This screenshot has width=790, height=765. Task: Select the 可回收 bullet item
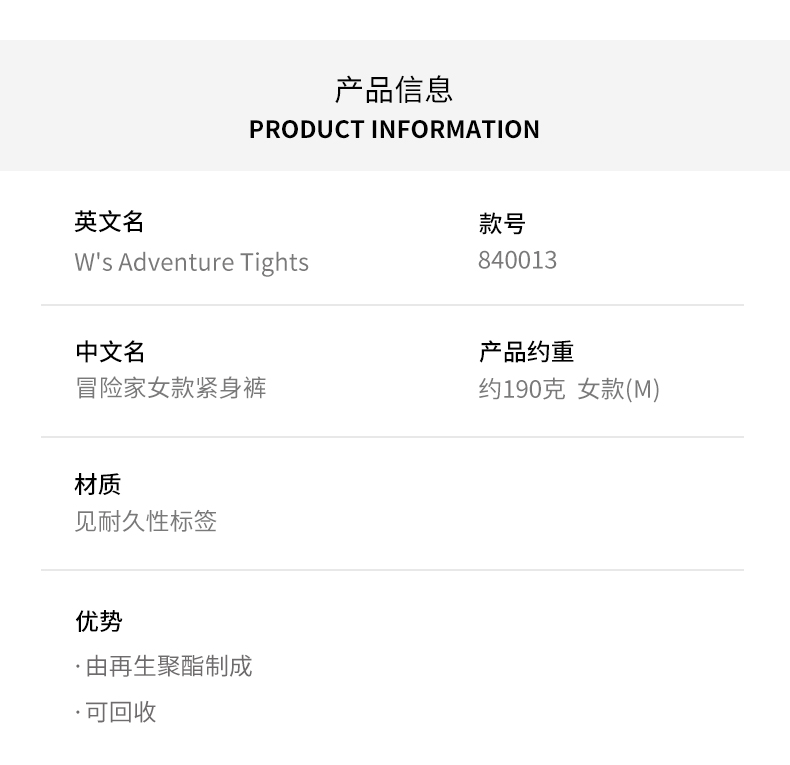point(120,712)
